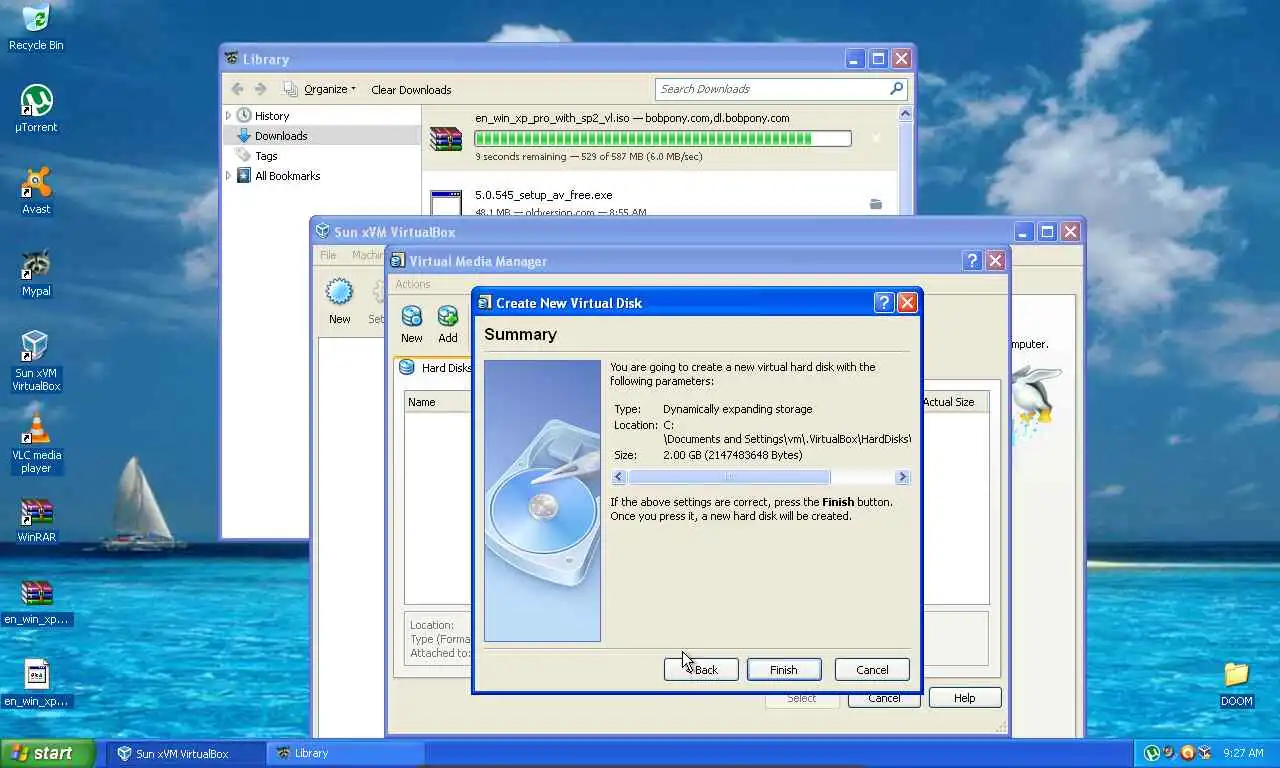Click the 5.0.545_setup_av_free.exe filename text
Image resolution: width=1280 pixels, height=768 pixels.
[x=544, y=195]
